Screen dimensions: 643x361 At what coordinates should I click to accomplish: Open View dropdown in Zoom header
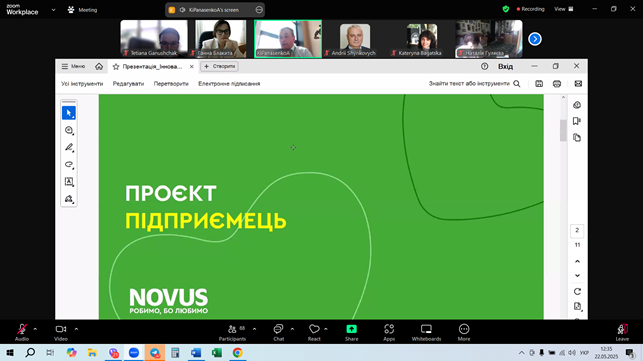(564, 9)
